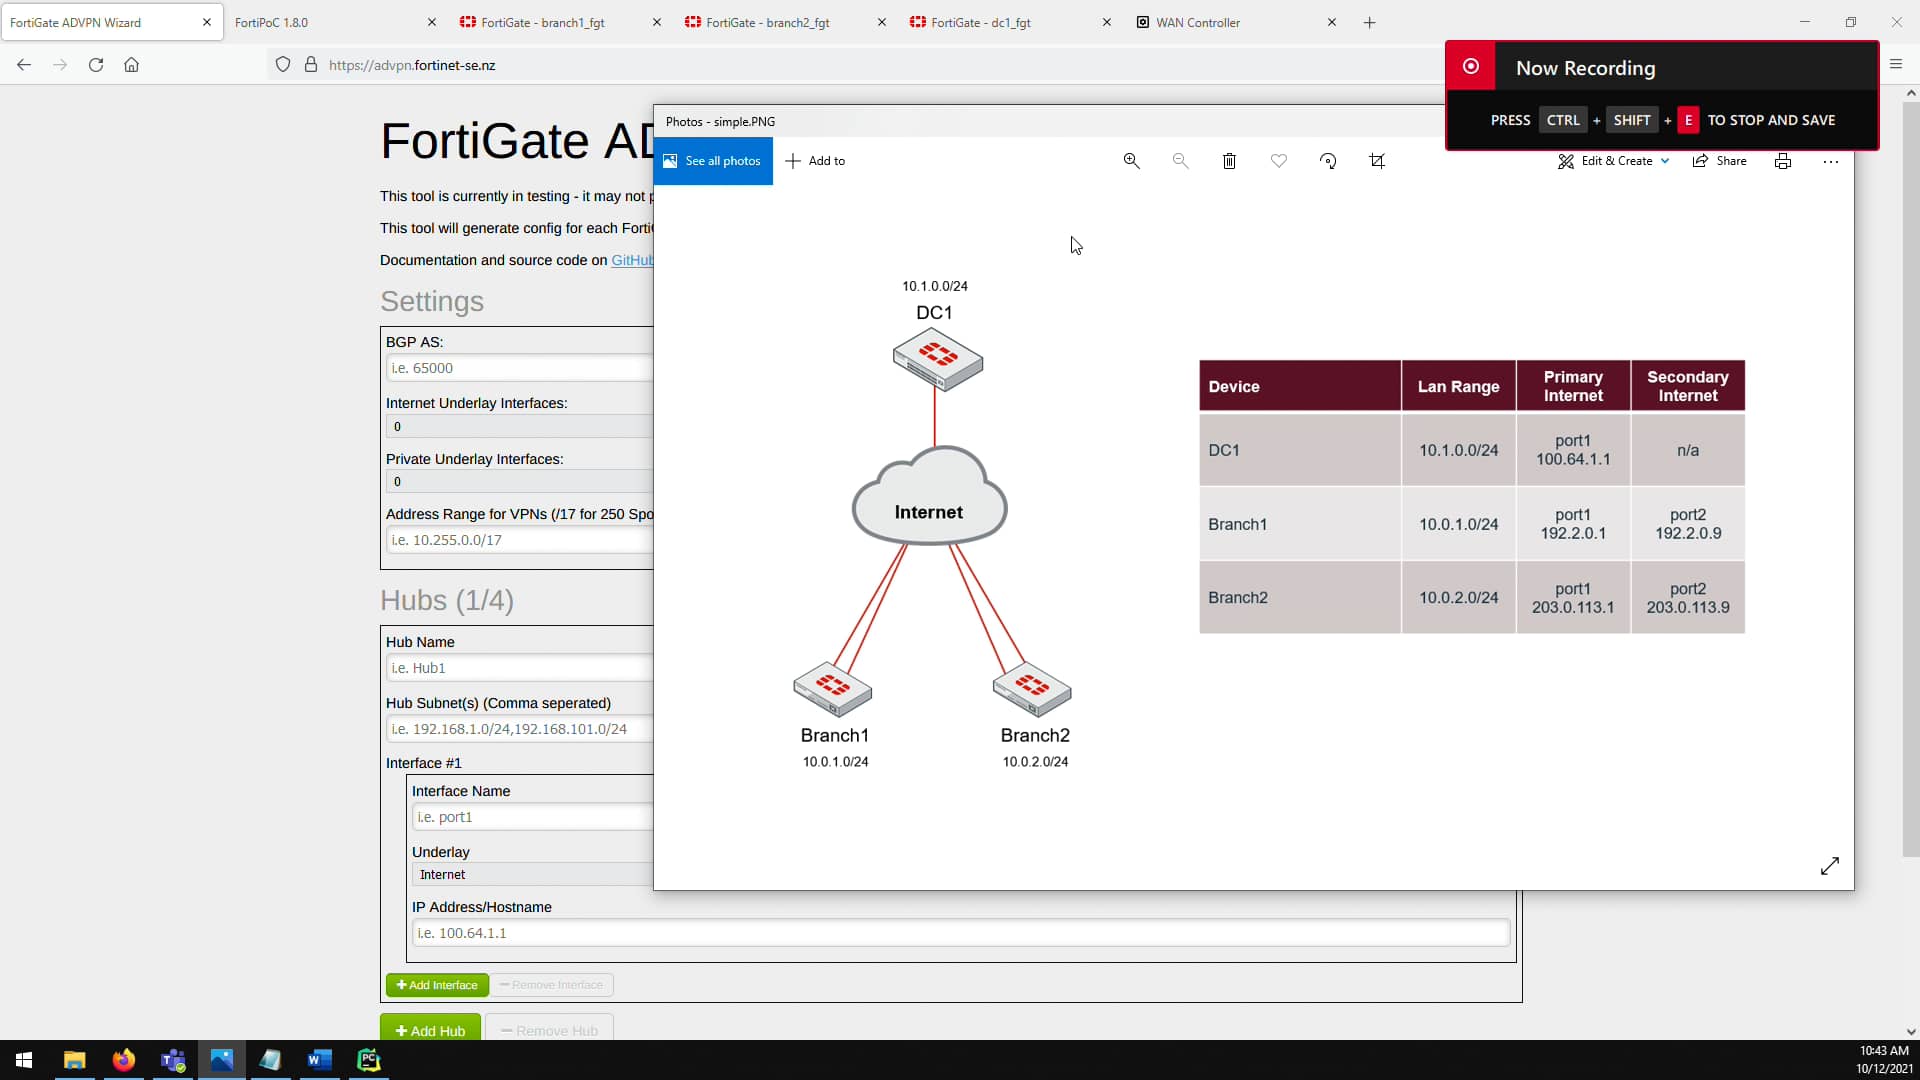This screenshot has width=1920, height=1080.
Task: Zoom out of the photo
Action: pos(1180,160)
